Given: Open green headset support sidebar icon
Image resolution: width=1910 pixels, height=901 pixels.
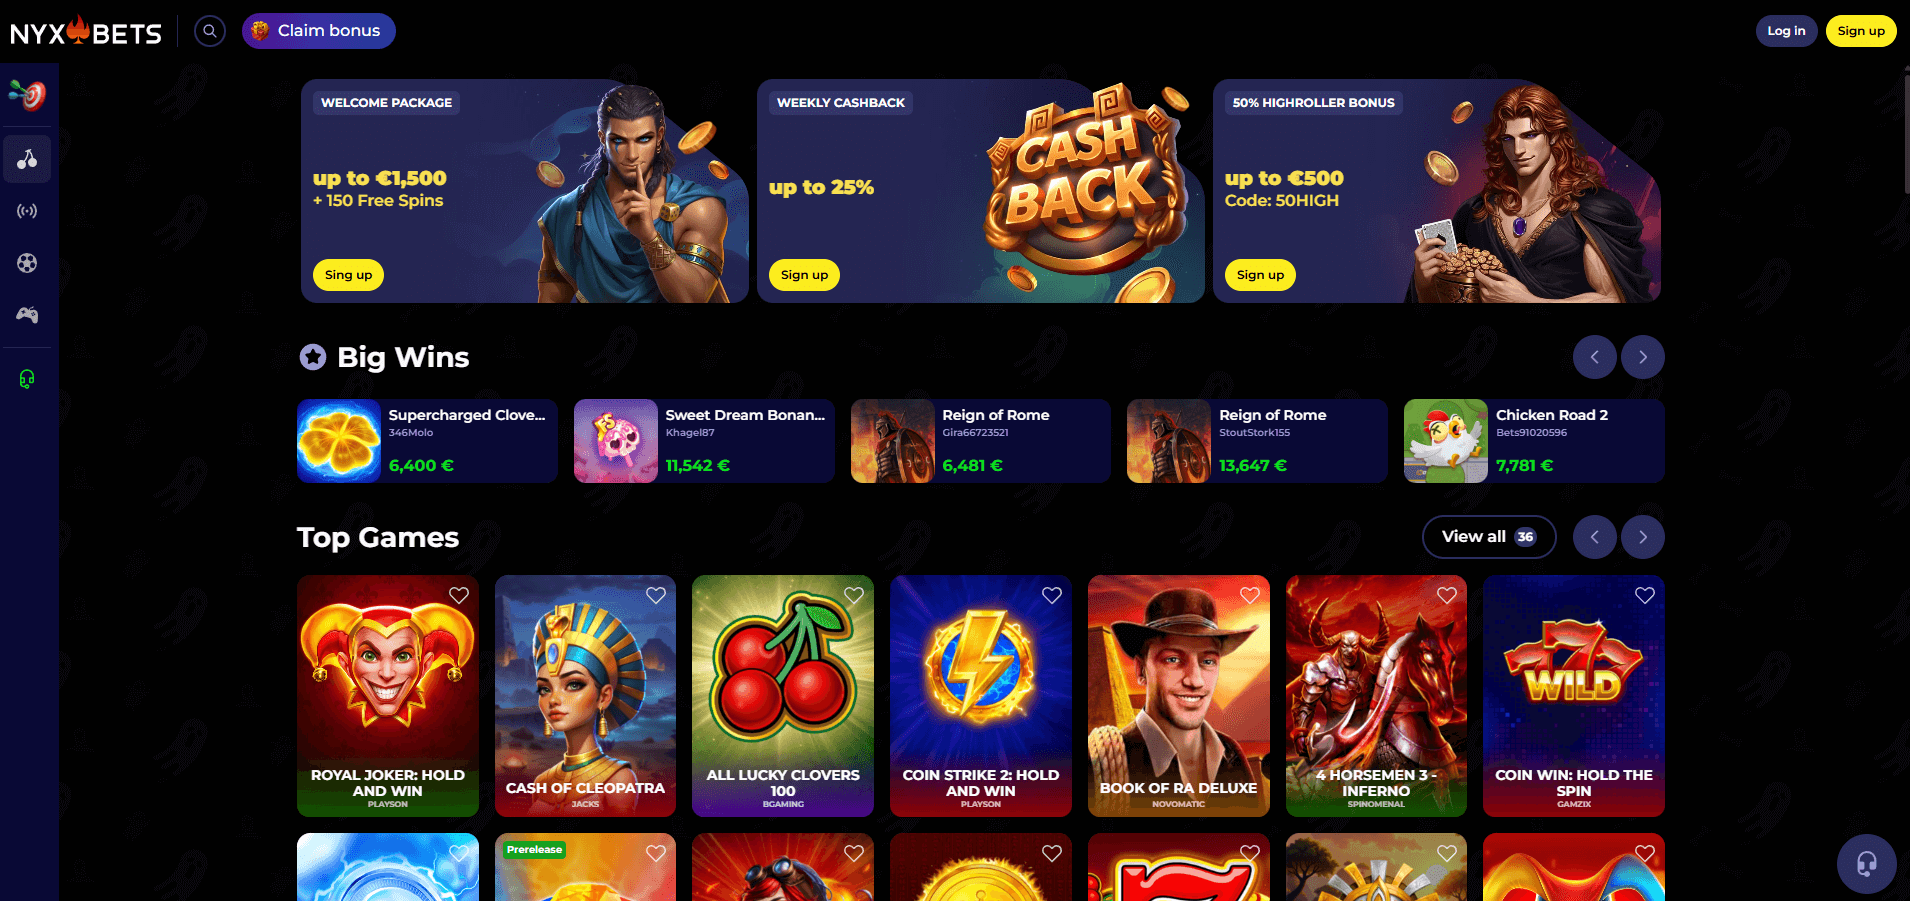Looking at the screenshot, I should (x=27, y=379).
